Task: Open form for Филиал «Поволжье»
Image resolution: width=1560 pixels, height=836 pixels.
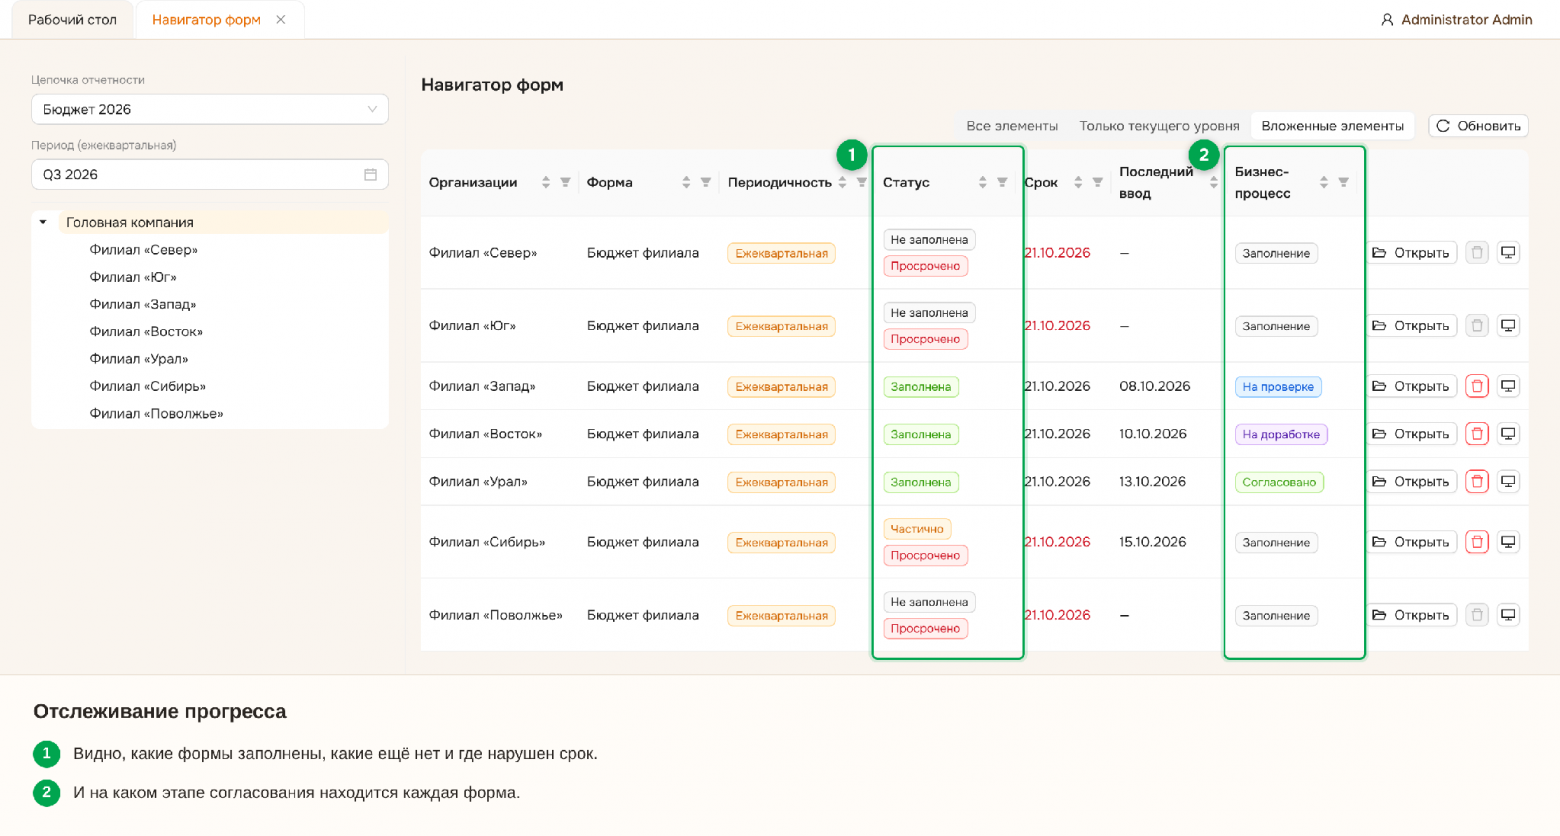Action: [x=1411, y=615]
